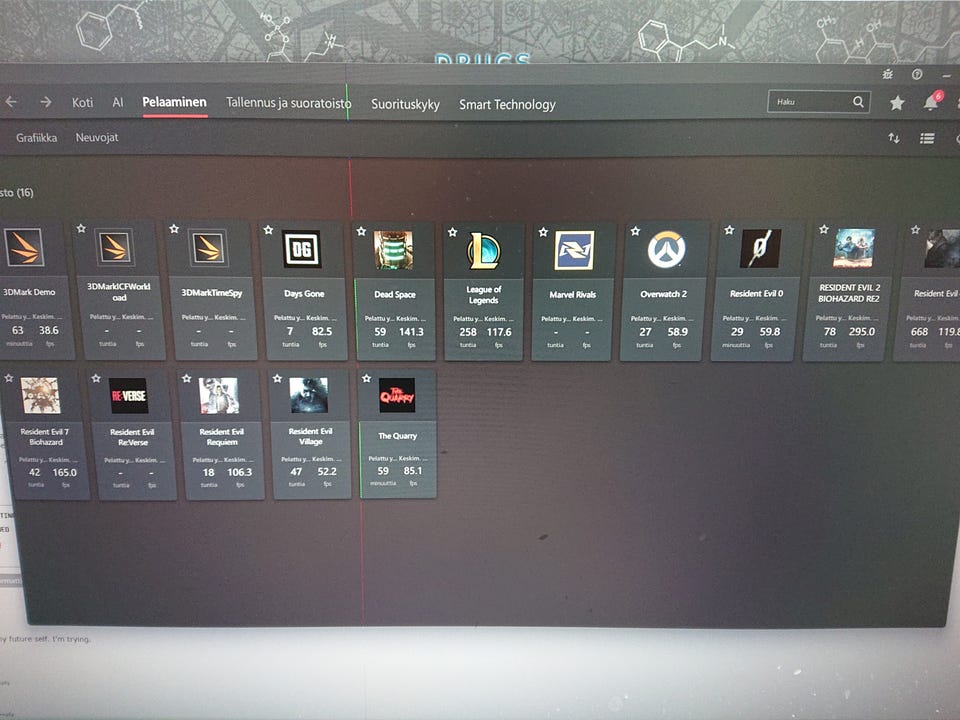Open the Days Gone game icon
This screenshot has width=960, height=720.
pos(302,249)
